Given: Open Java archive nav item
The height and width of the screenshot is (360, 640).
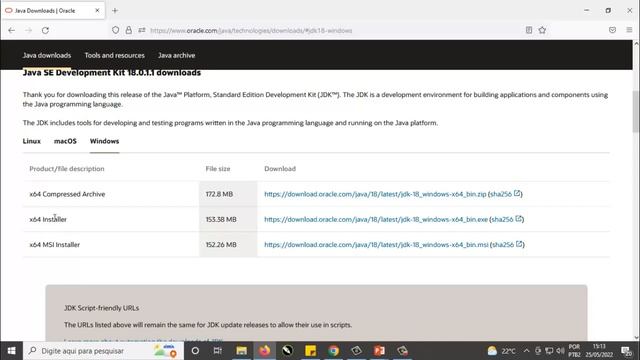Looking at the screenshot, I should [x=176, y=55].
